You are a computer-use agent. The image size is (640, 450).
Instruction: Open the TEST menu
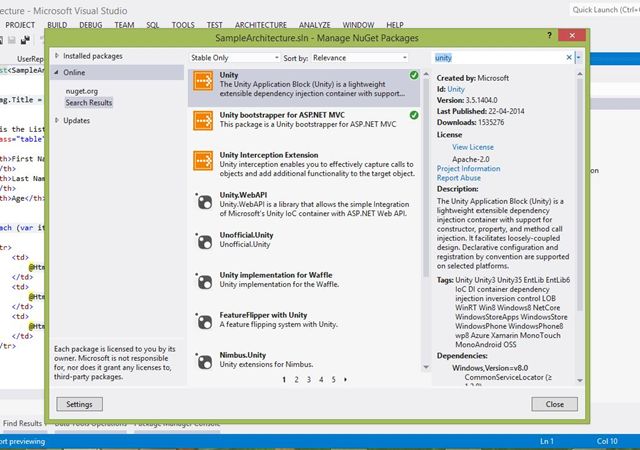(214, 25)
